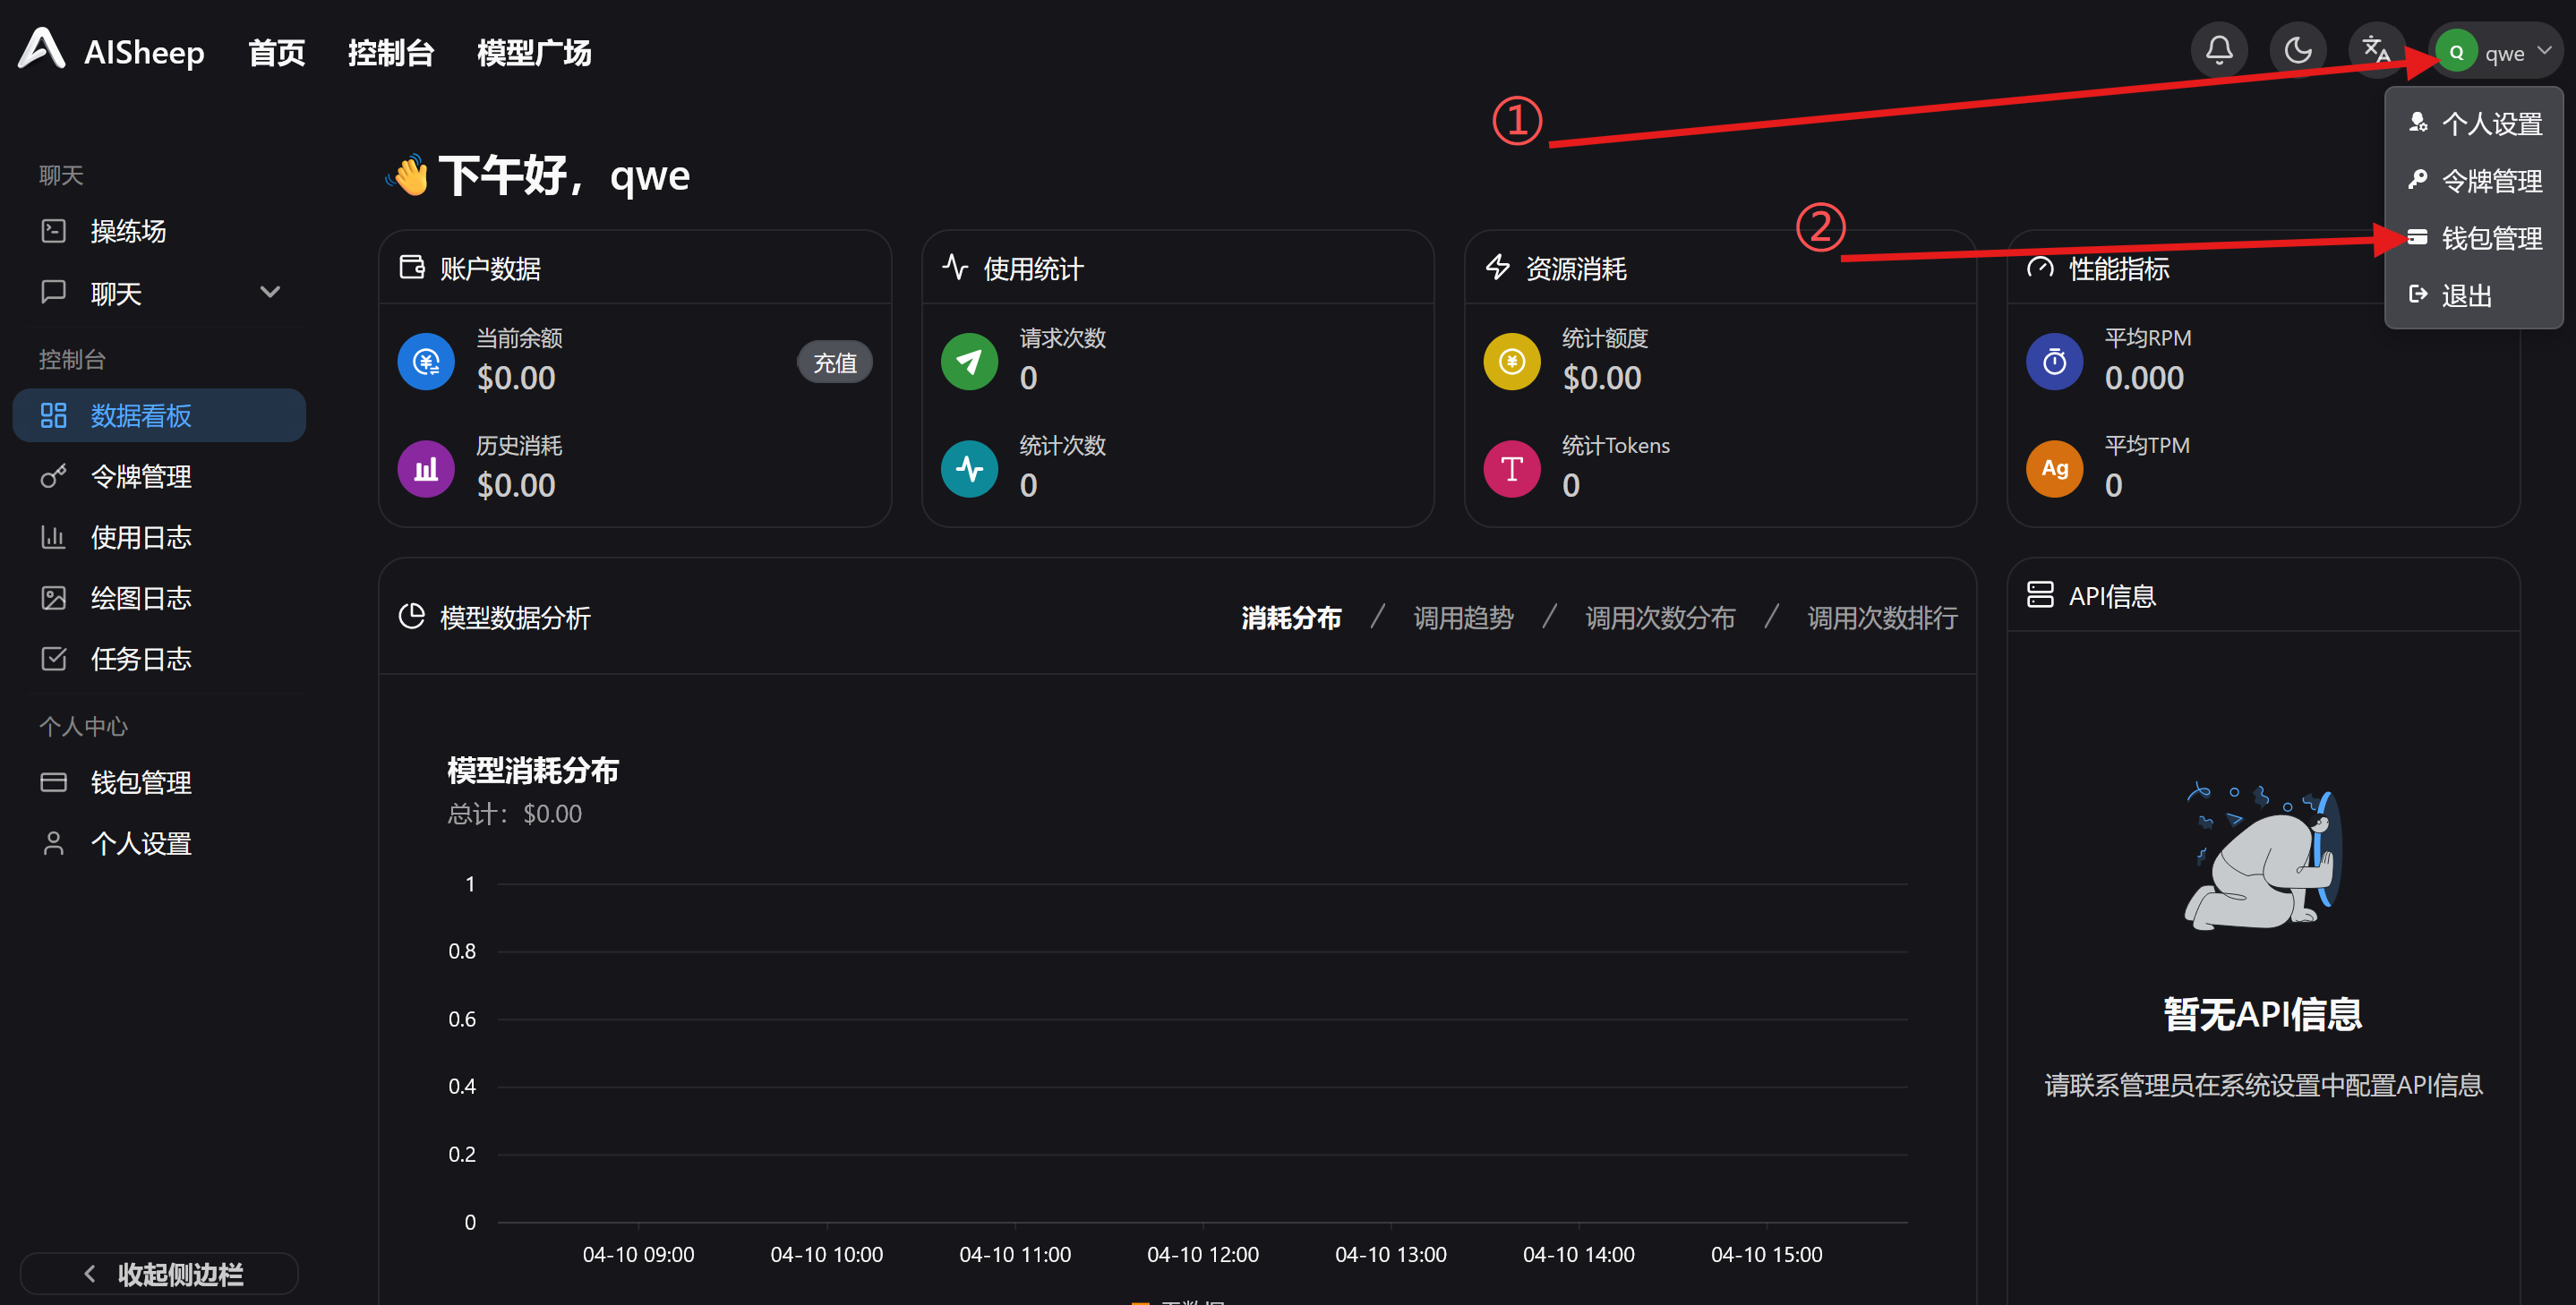Open 使用日志 usage log in the sidebar
The height and width of the screenshot is (1305, 2576).
(140, 537)
